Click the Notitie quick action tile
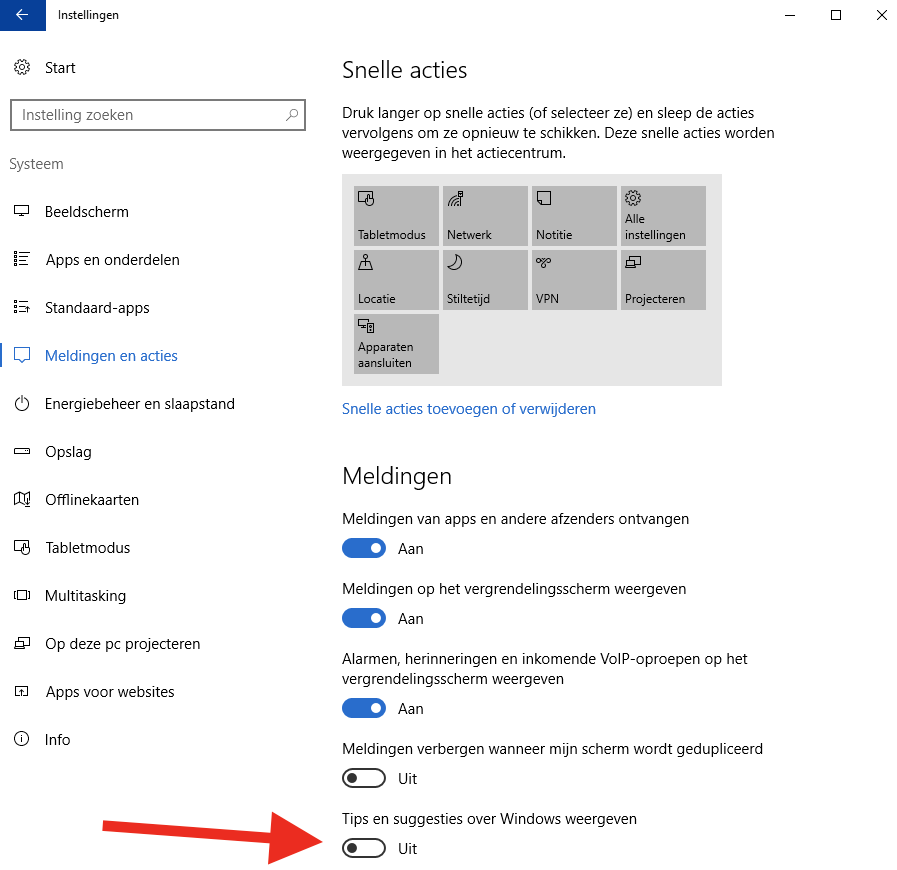The image size is (897, 870). pyautogui.click(x=574, y=215)
